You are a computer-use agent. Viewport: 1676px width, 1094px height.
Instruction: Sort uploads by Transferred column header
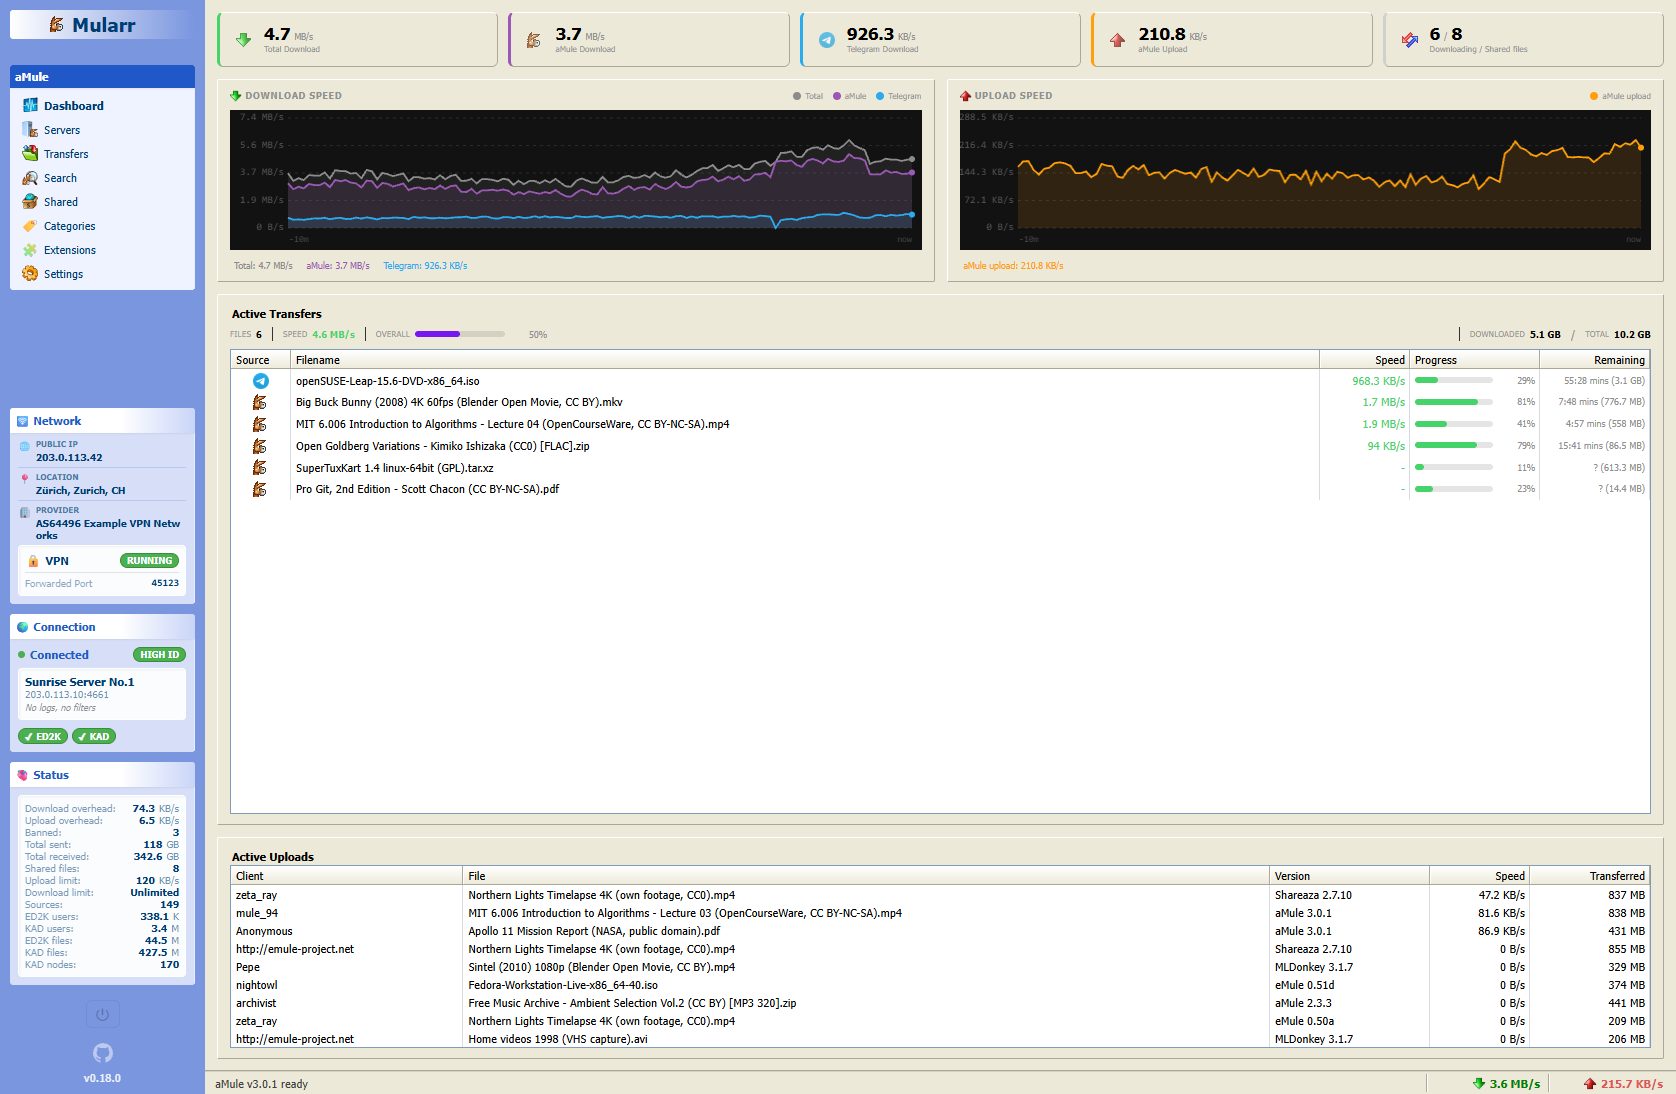tap(1589, 876)
